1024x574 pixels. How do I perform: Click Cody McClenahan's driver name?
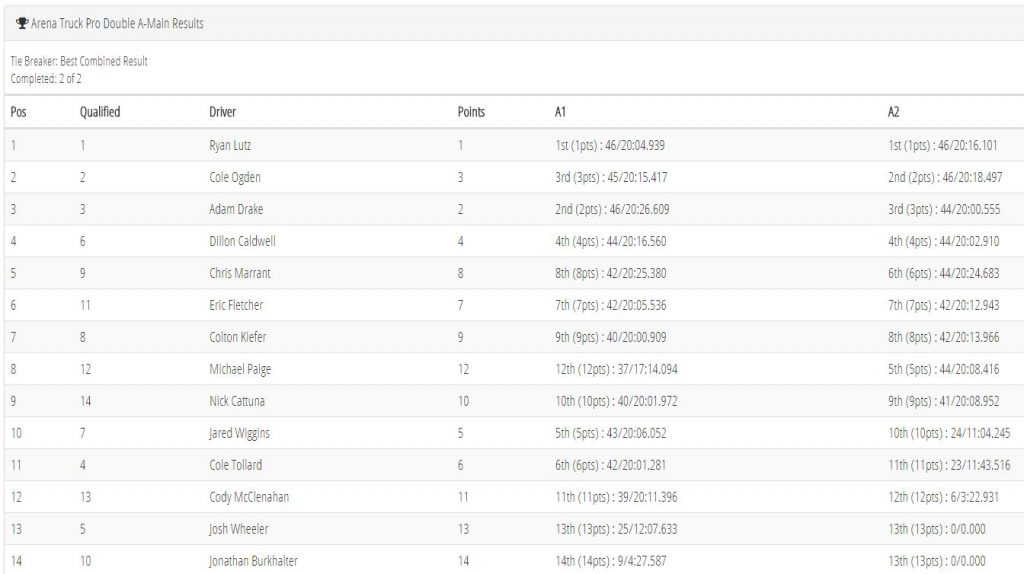(x=249, y=497)
